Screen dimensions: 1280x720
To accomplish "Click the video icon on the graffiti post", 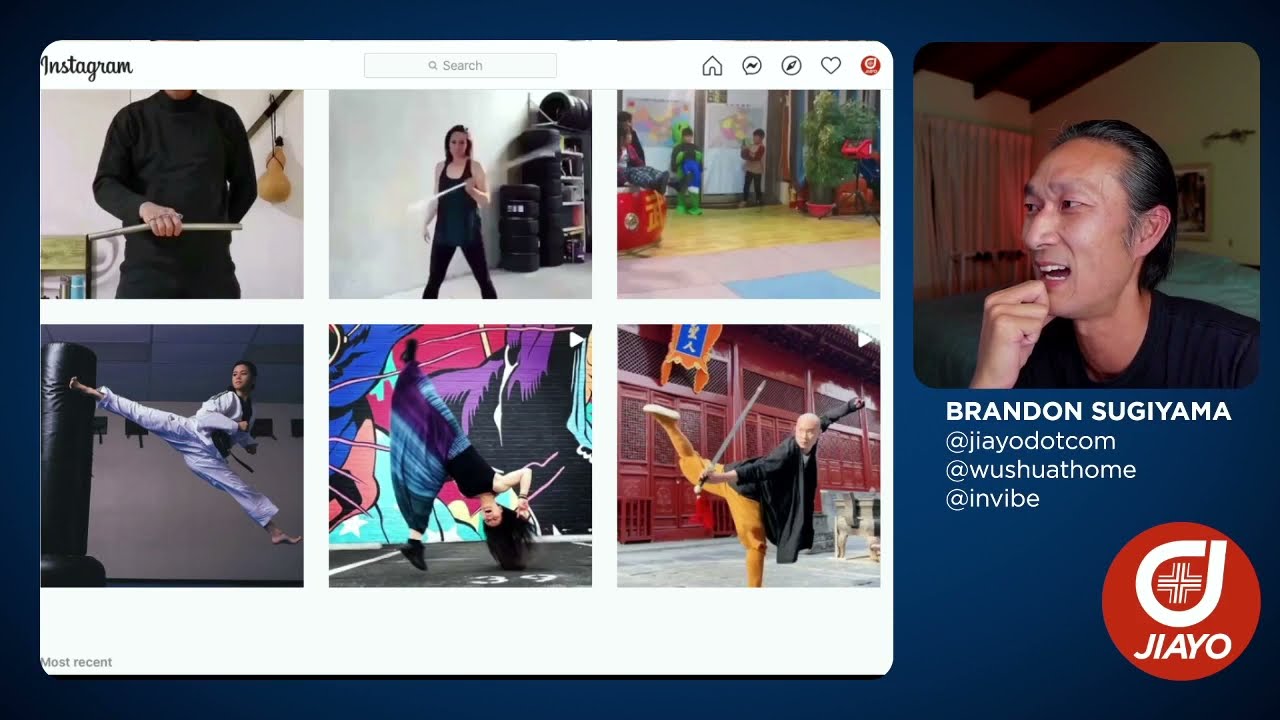I will point(576,340).
